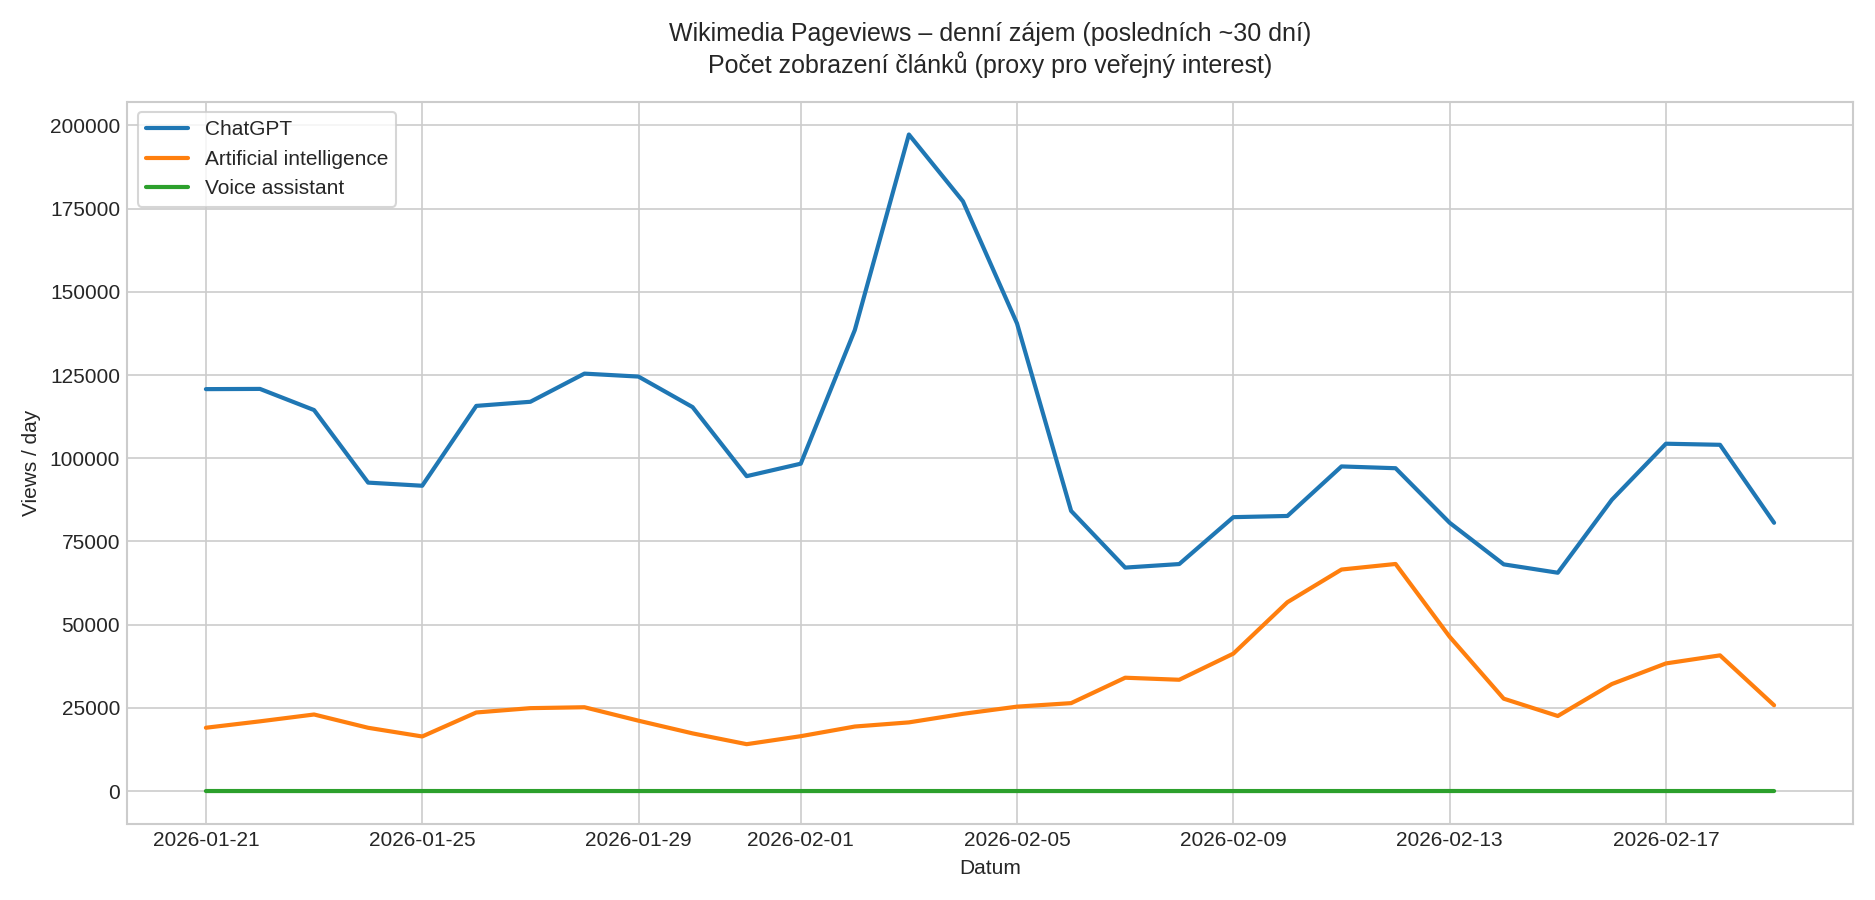Select the Datum axis label
Viewport: 1875px width, 900px height.
[989, 867]
